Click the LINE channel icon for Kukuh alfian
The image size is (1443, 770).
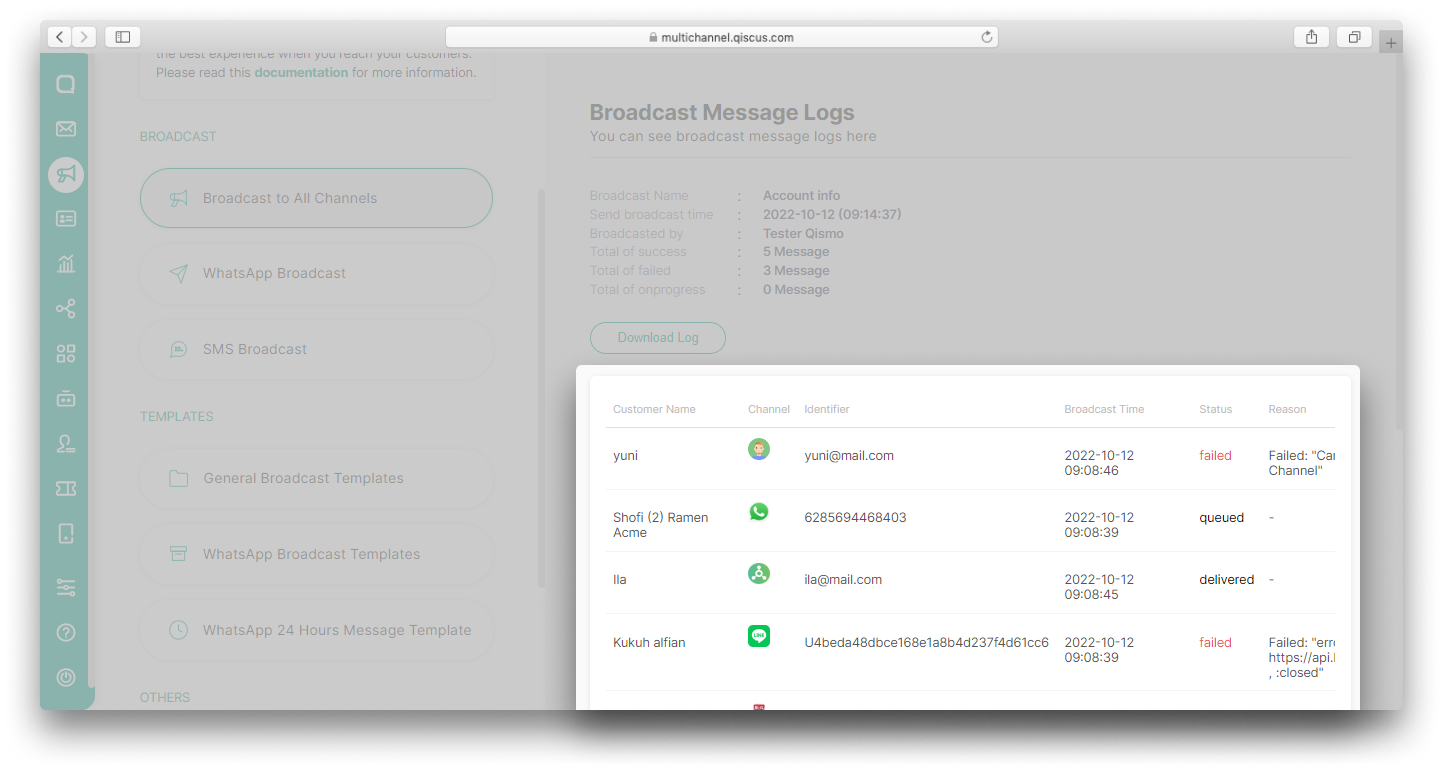[759, 636]
